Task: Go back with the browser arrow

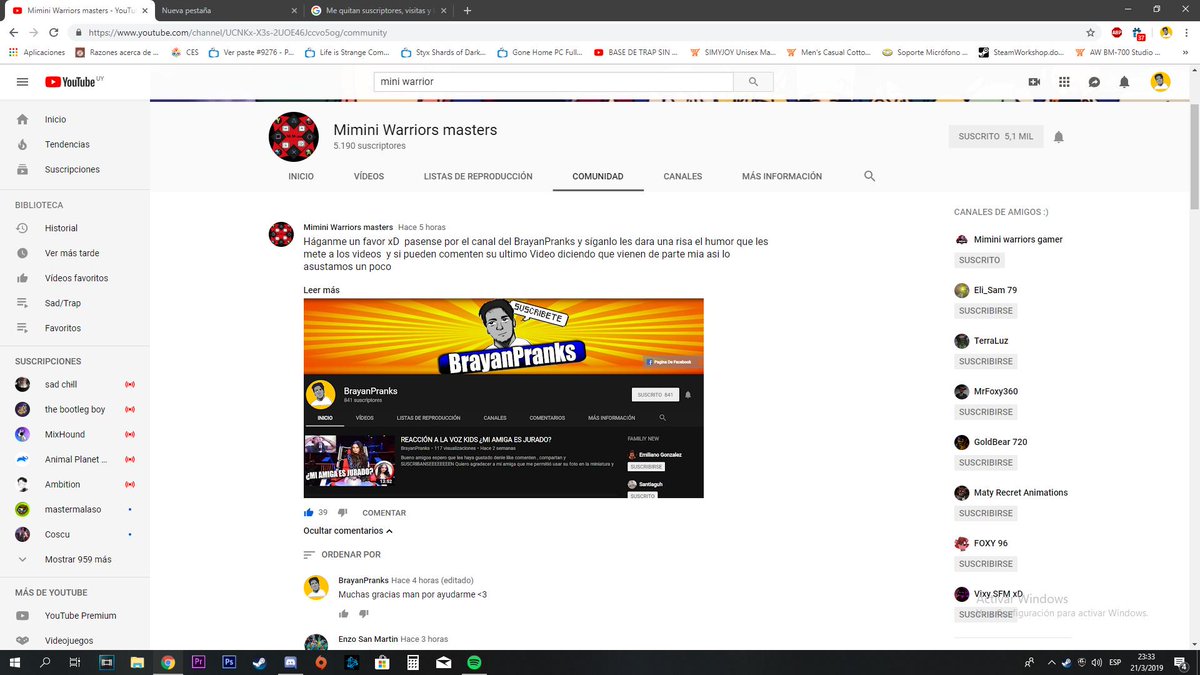Action: (x=13, y=32)
